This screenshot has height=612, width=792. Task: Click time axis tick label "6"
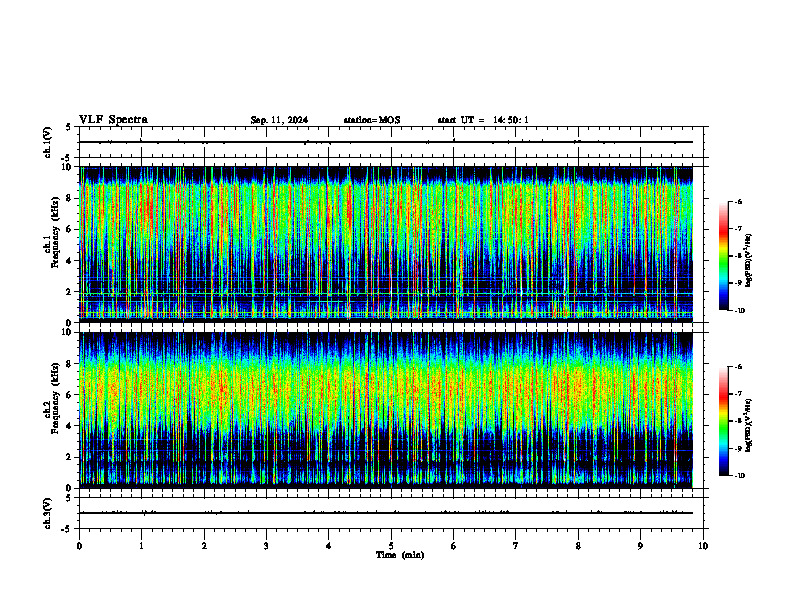[x=454, y=546]
